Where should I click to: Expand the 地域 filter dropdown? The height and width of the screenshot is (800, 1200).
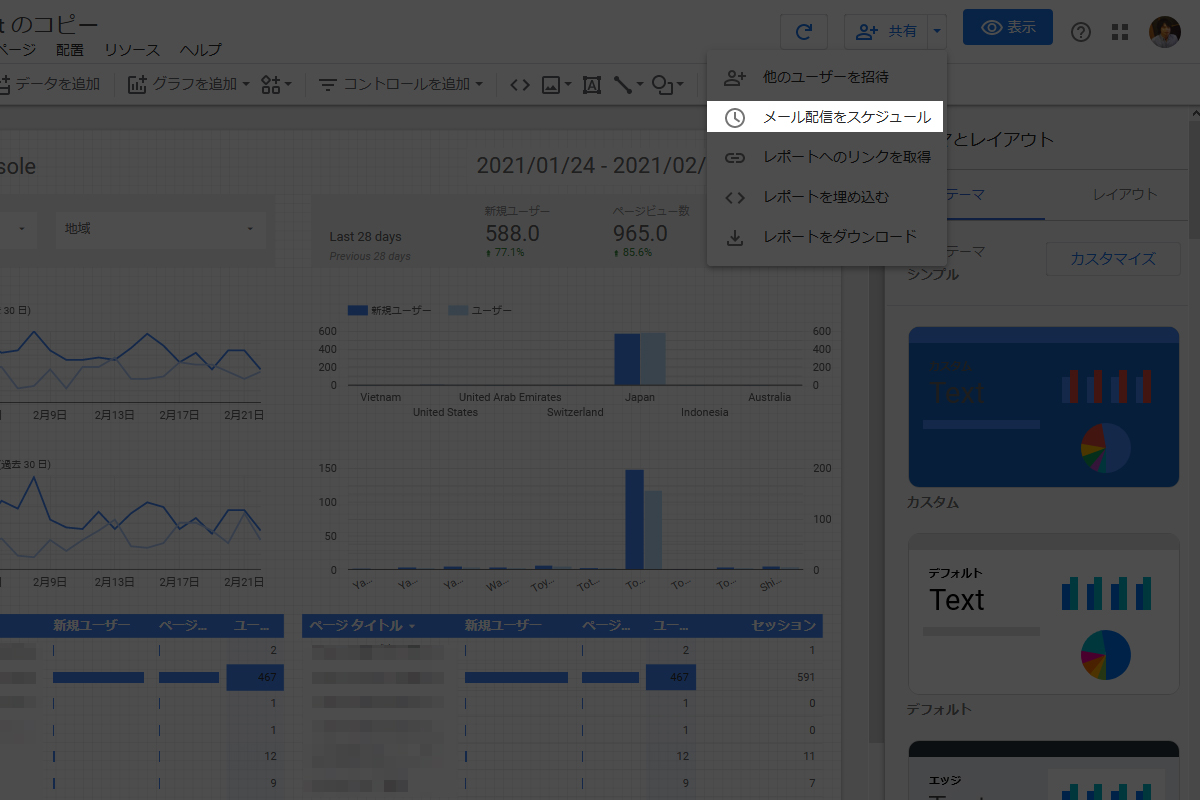click(160, 229)
